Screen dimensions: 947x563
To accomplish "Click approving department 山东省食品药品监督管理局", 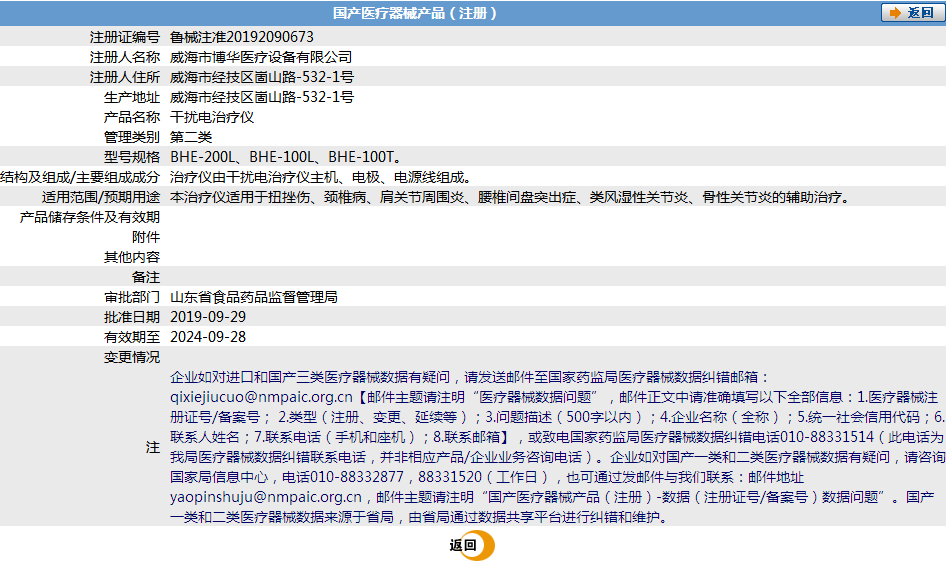I will coord(254,297).
